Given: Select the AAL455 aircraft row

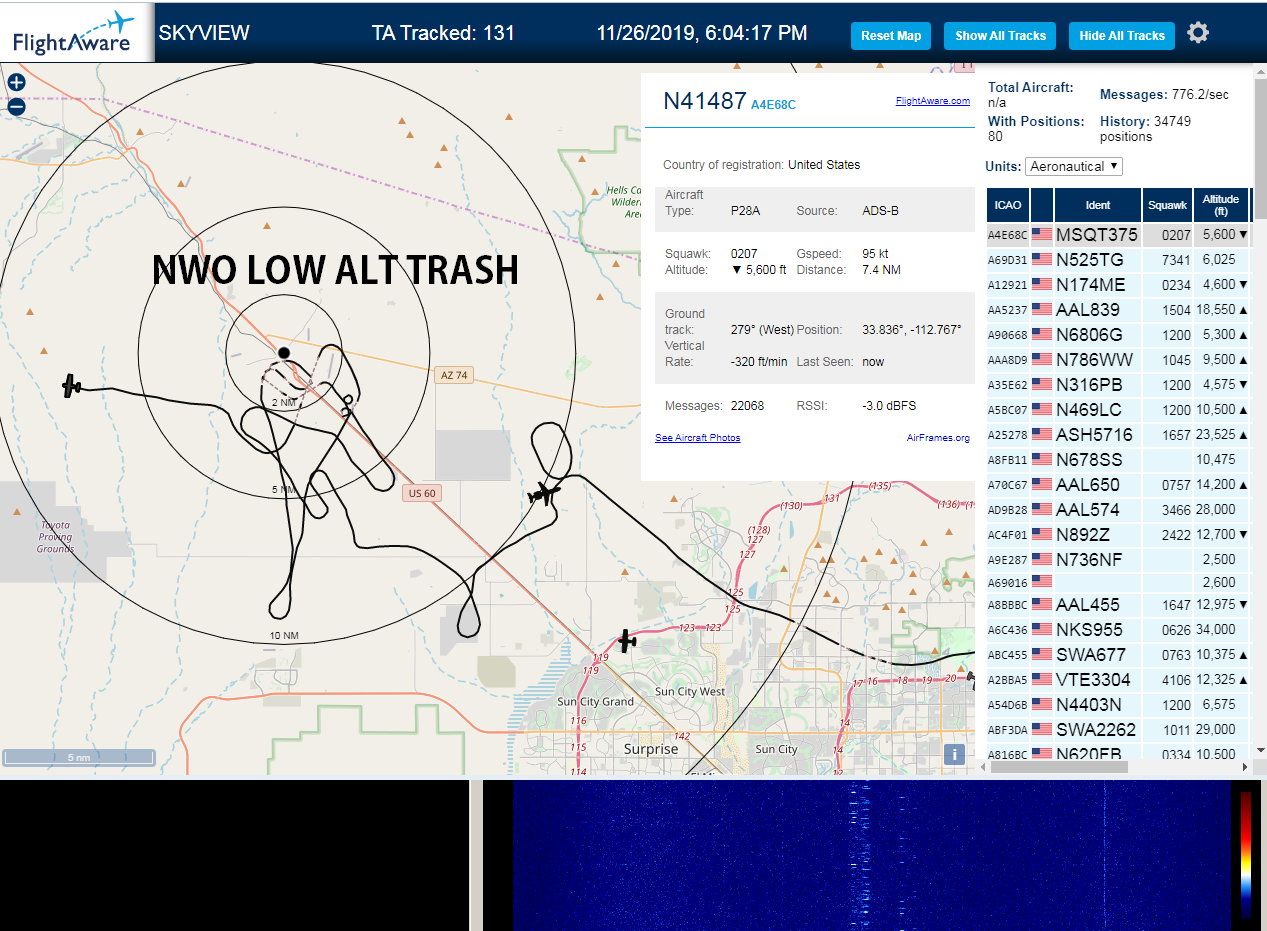Looking at the screenshot, I should (1118, 605).
